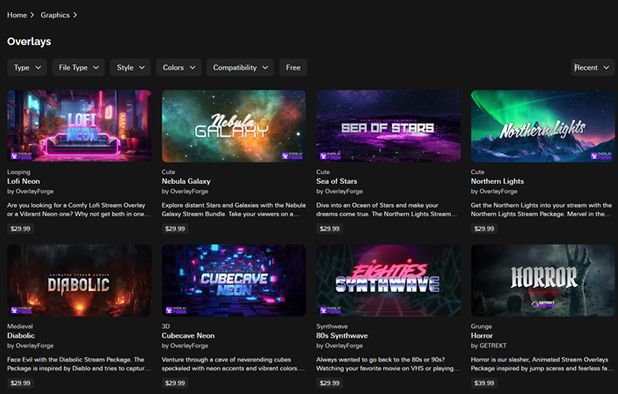Visit OverlayForge author link under 80s Synthwave
This screenshot has height=394, width=618.
[344, 346]
